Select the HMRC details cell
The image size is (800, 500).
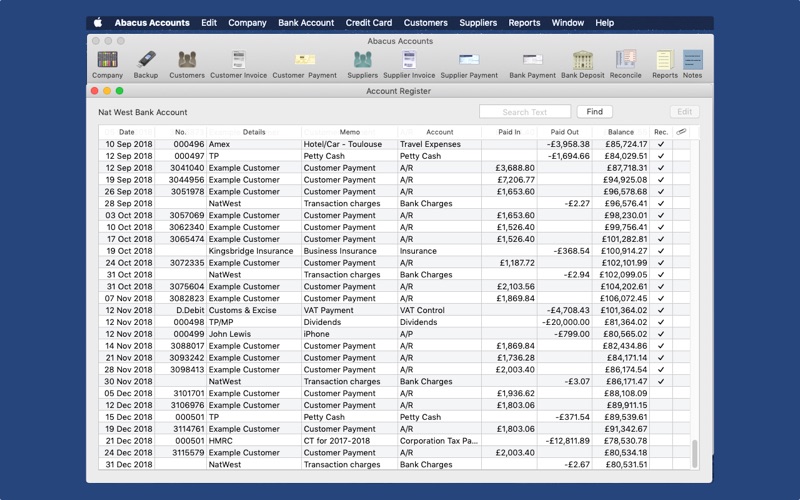click(x=220, y=441)
